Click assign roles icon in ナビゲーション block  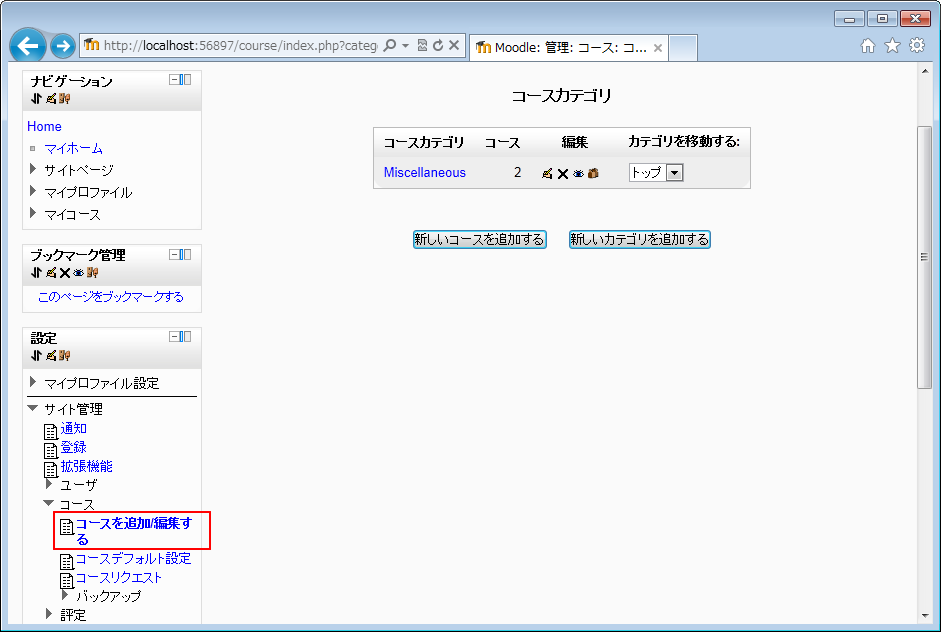(x=64, y=98)
